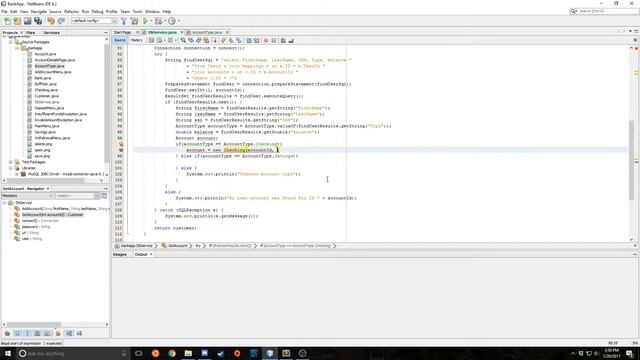Viewport: 640px width, 360px height.
Task: Collapse the Source Packages tree node
Action: (11, 42)
